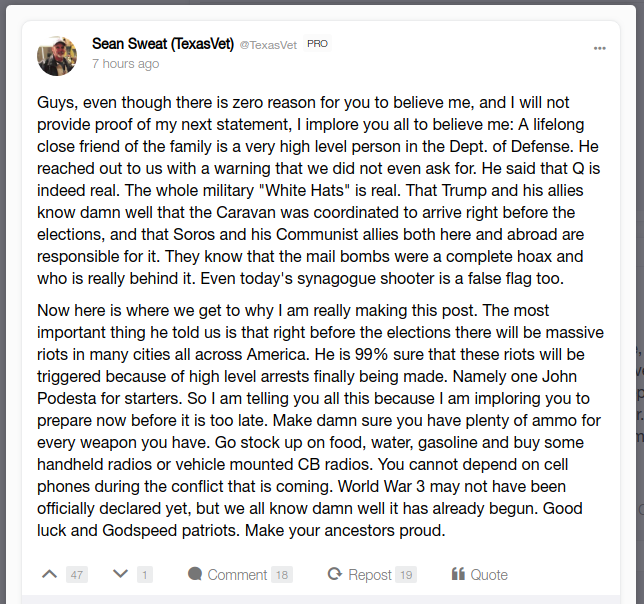Click the Quote label
Screen dimensions: 644x604
tap(489, 574)
